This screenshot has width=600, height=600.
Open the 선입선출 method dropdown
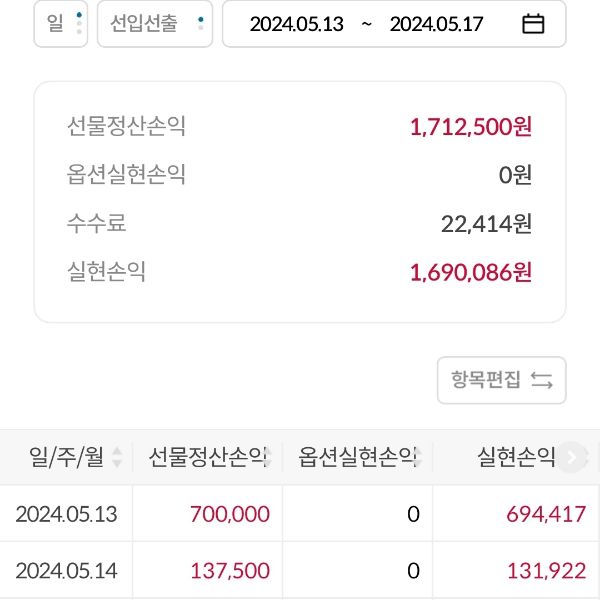155,24
